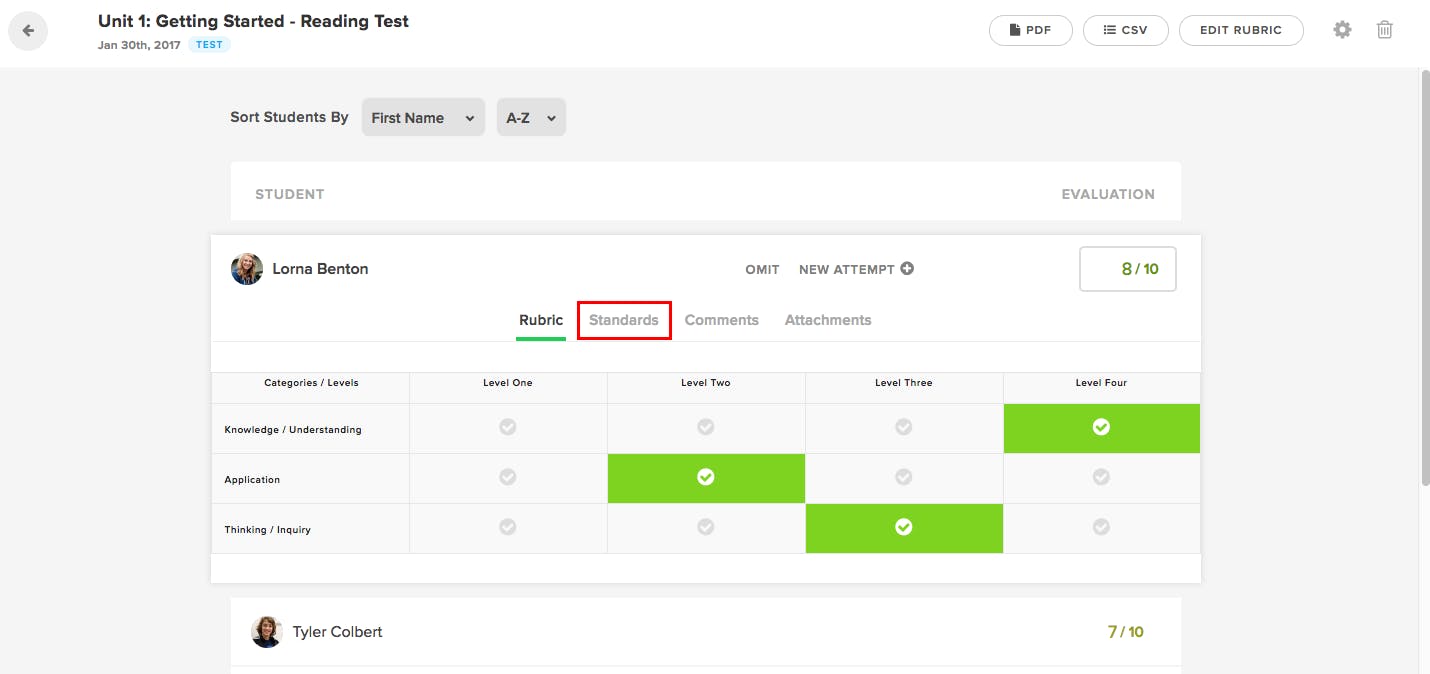Switch to the Comments tab
The image size is (1430, 674).
coord(722,320)
